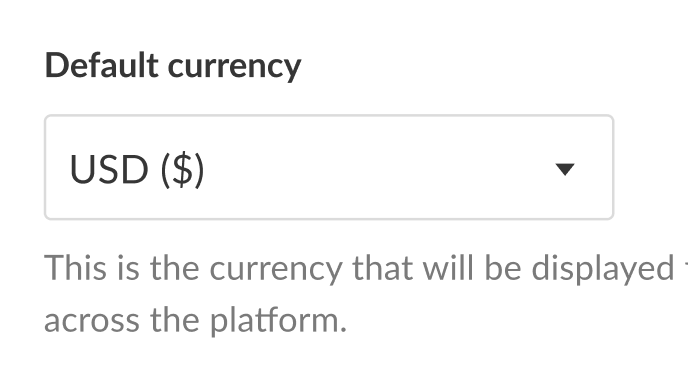Click "This is the currency" helper sentence
The image size is (688, 376).
coord(194,268)
